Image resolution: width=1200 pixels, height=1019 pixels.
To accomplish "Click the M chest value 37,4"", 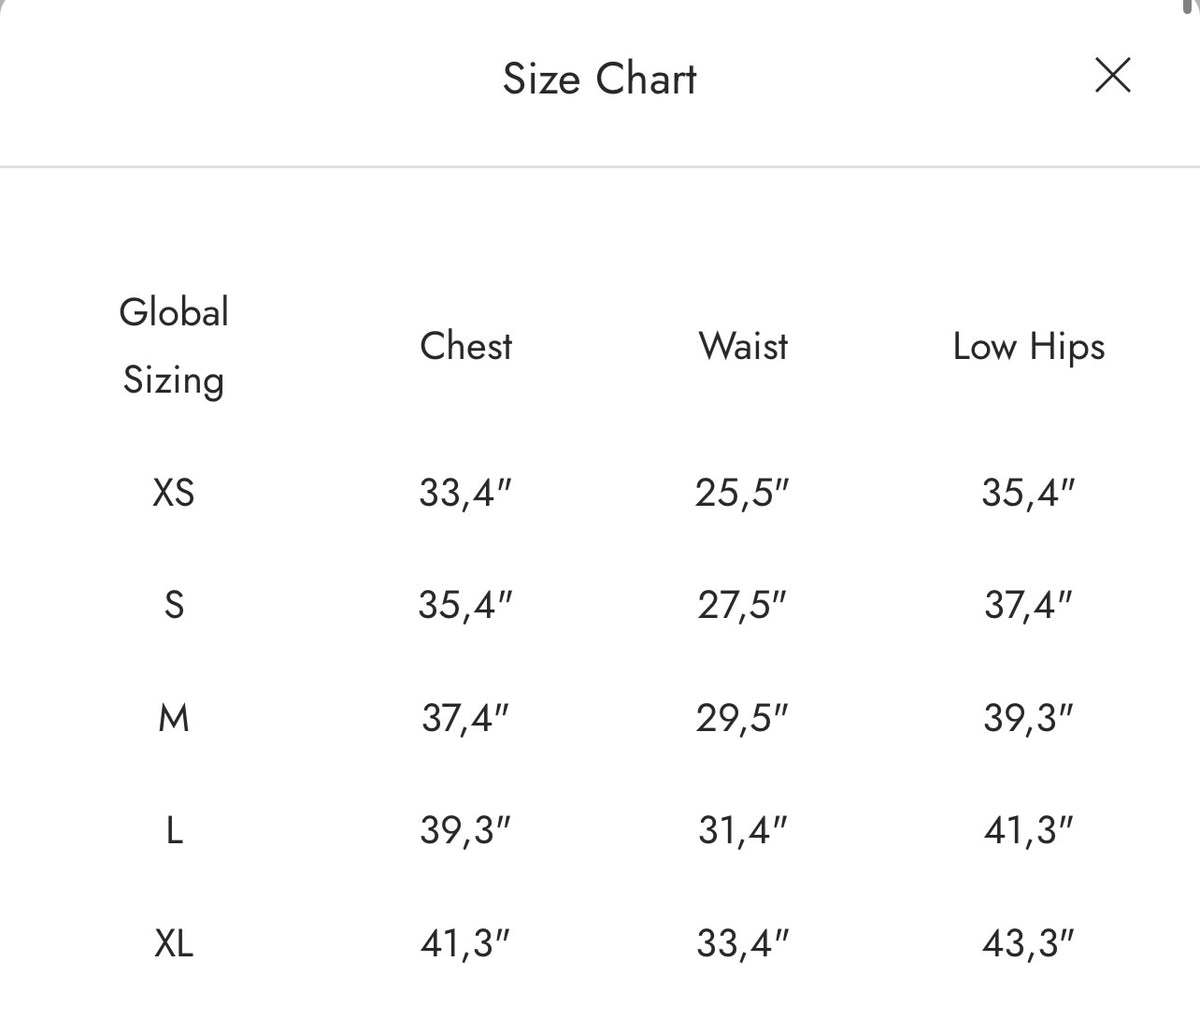I will coord(466,717).
